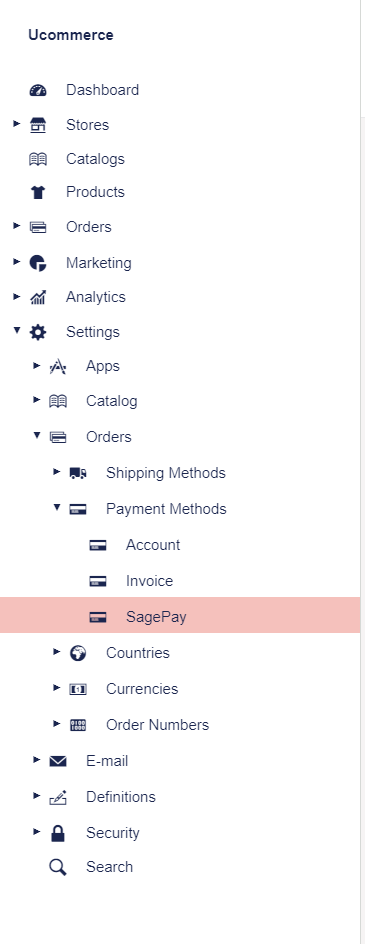Expand the Currencies node arrow

pyautogui.click(x=57, y=688)
